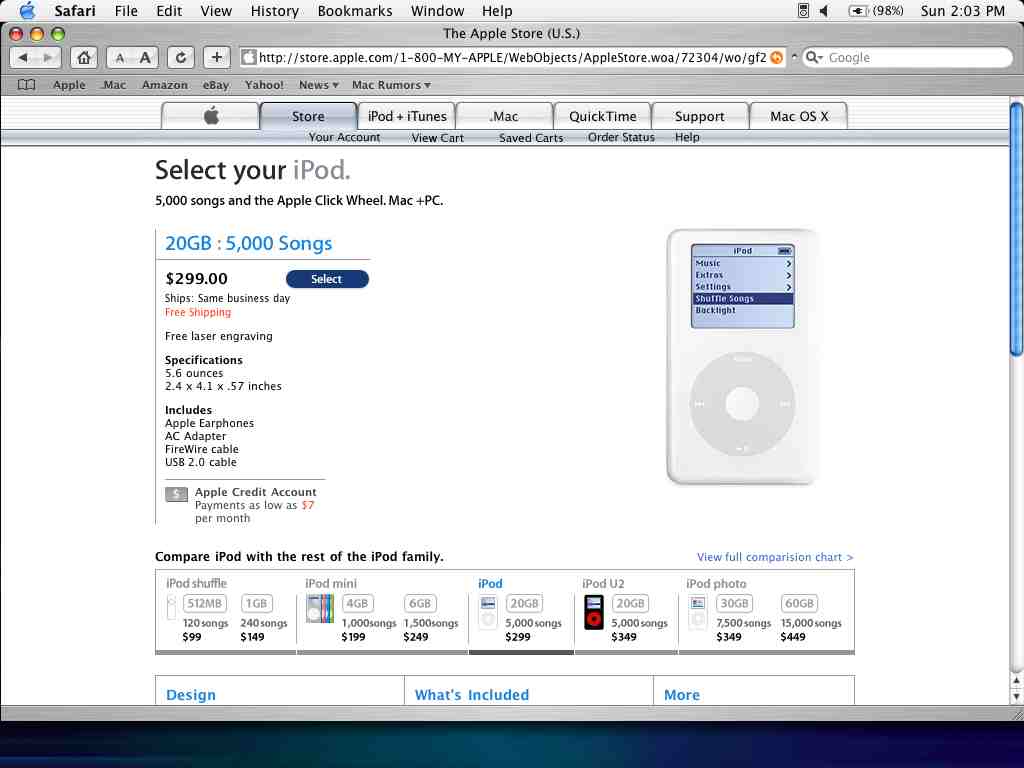This screenshot has height=768, width=1024.
Task: Open the Order Status link
Action: [621, 137]
